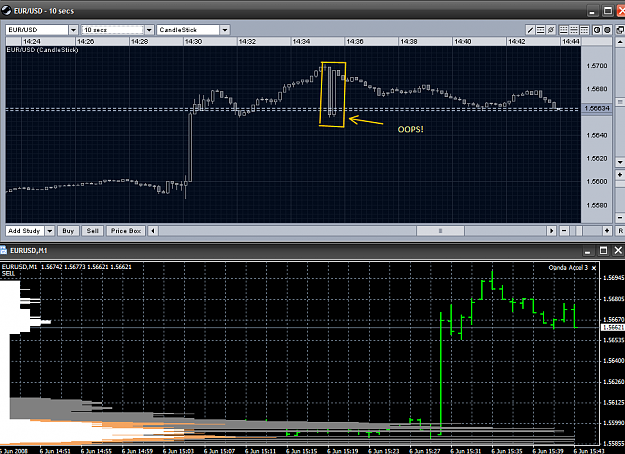Screen dimensions: 625x454
Task: Click the EUR/USD window title bar logo
Action: (x=6, y=11)
